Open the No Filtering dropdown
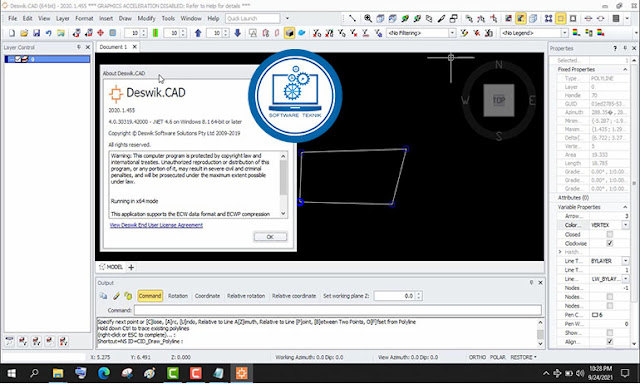The width and height of the screenshot is (640, 384). pyautogui.click(x=452, y=33)
